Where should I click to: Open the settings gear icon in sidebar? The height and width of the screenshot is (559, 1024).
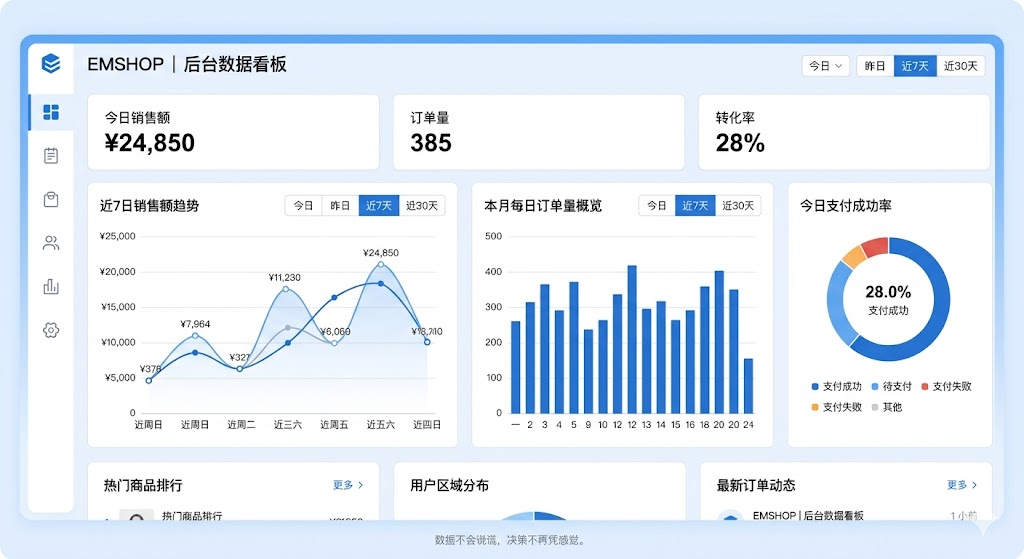[51, 330]
